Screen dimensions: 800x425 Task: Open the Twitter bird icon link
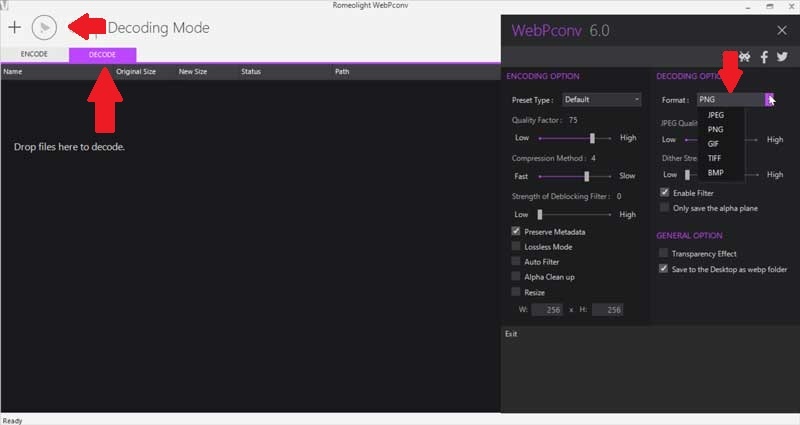tap(782, 57)
